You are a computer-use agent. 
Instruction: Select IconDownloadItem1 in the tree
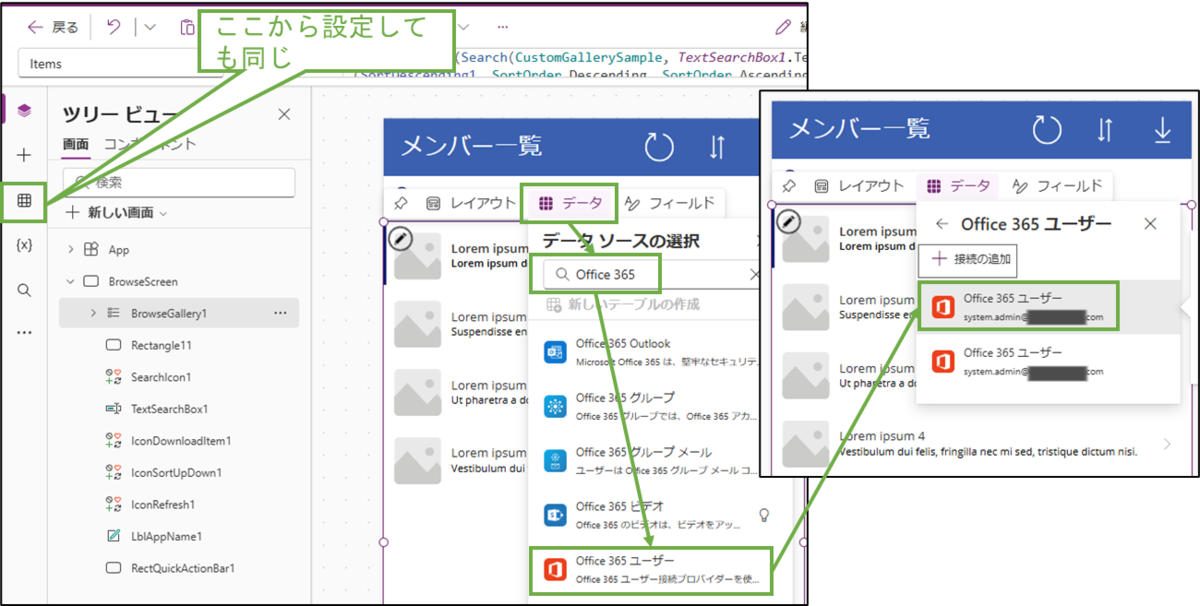click(x=181, y=441)
